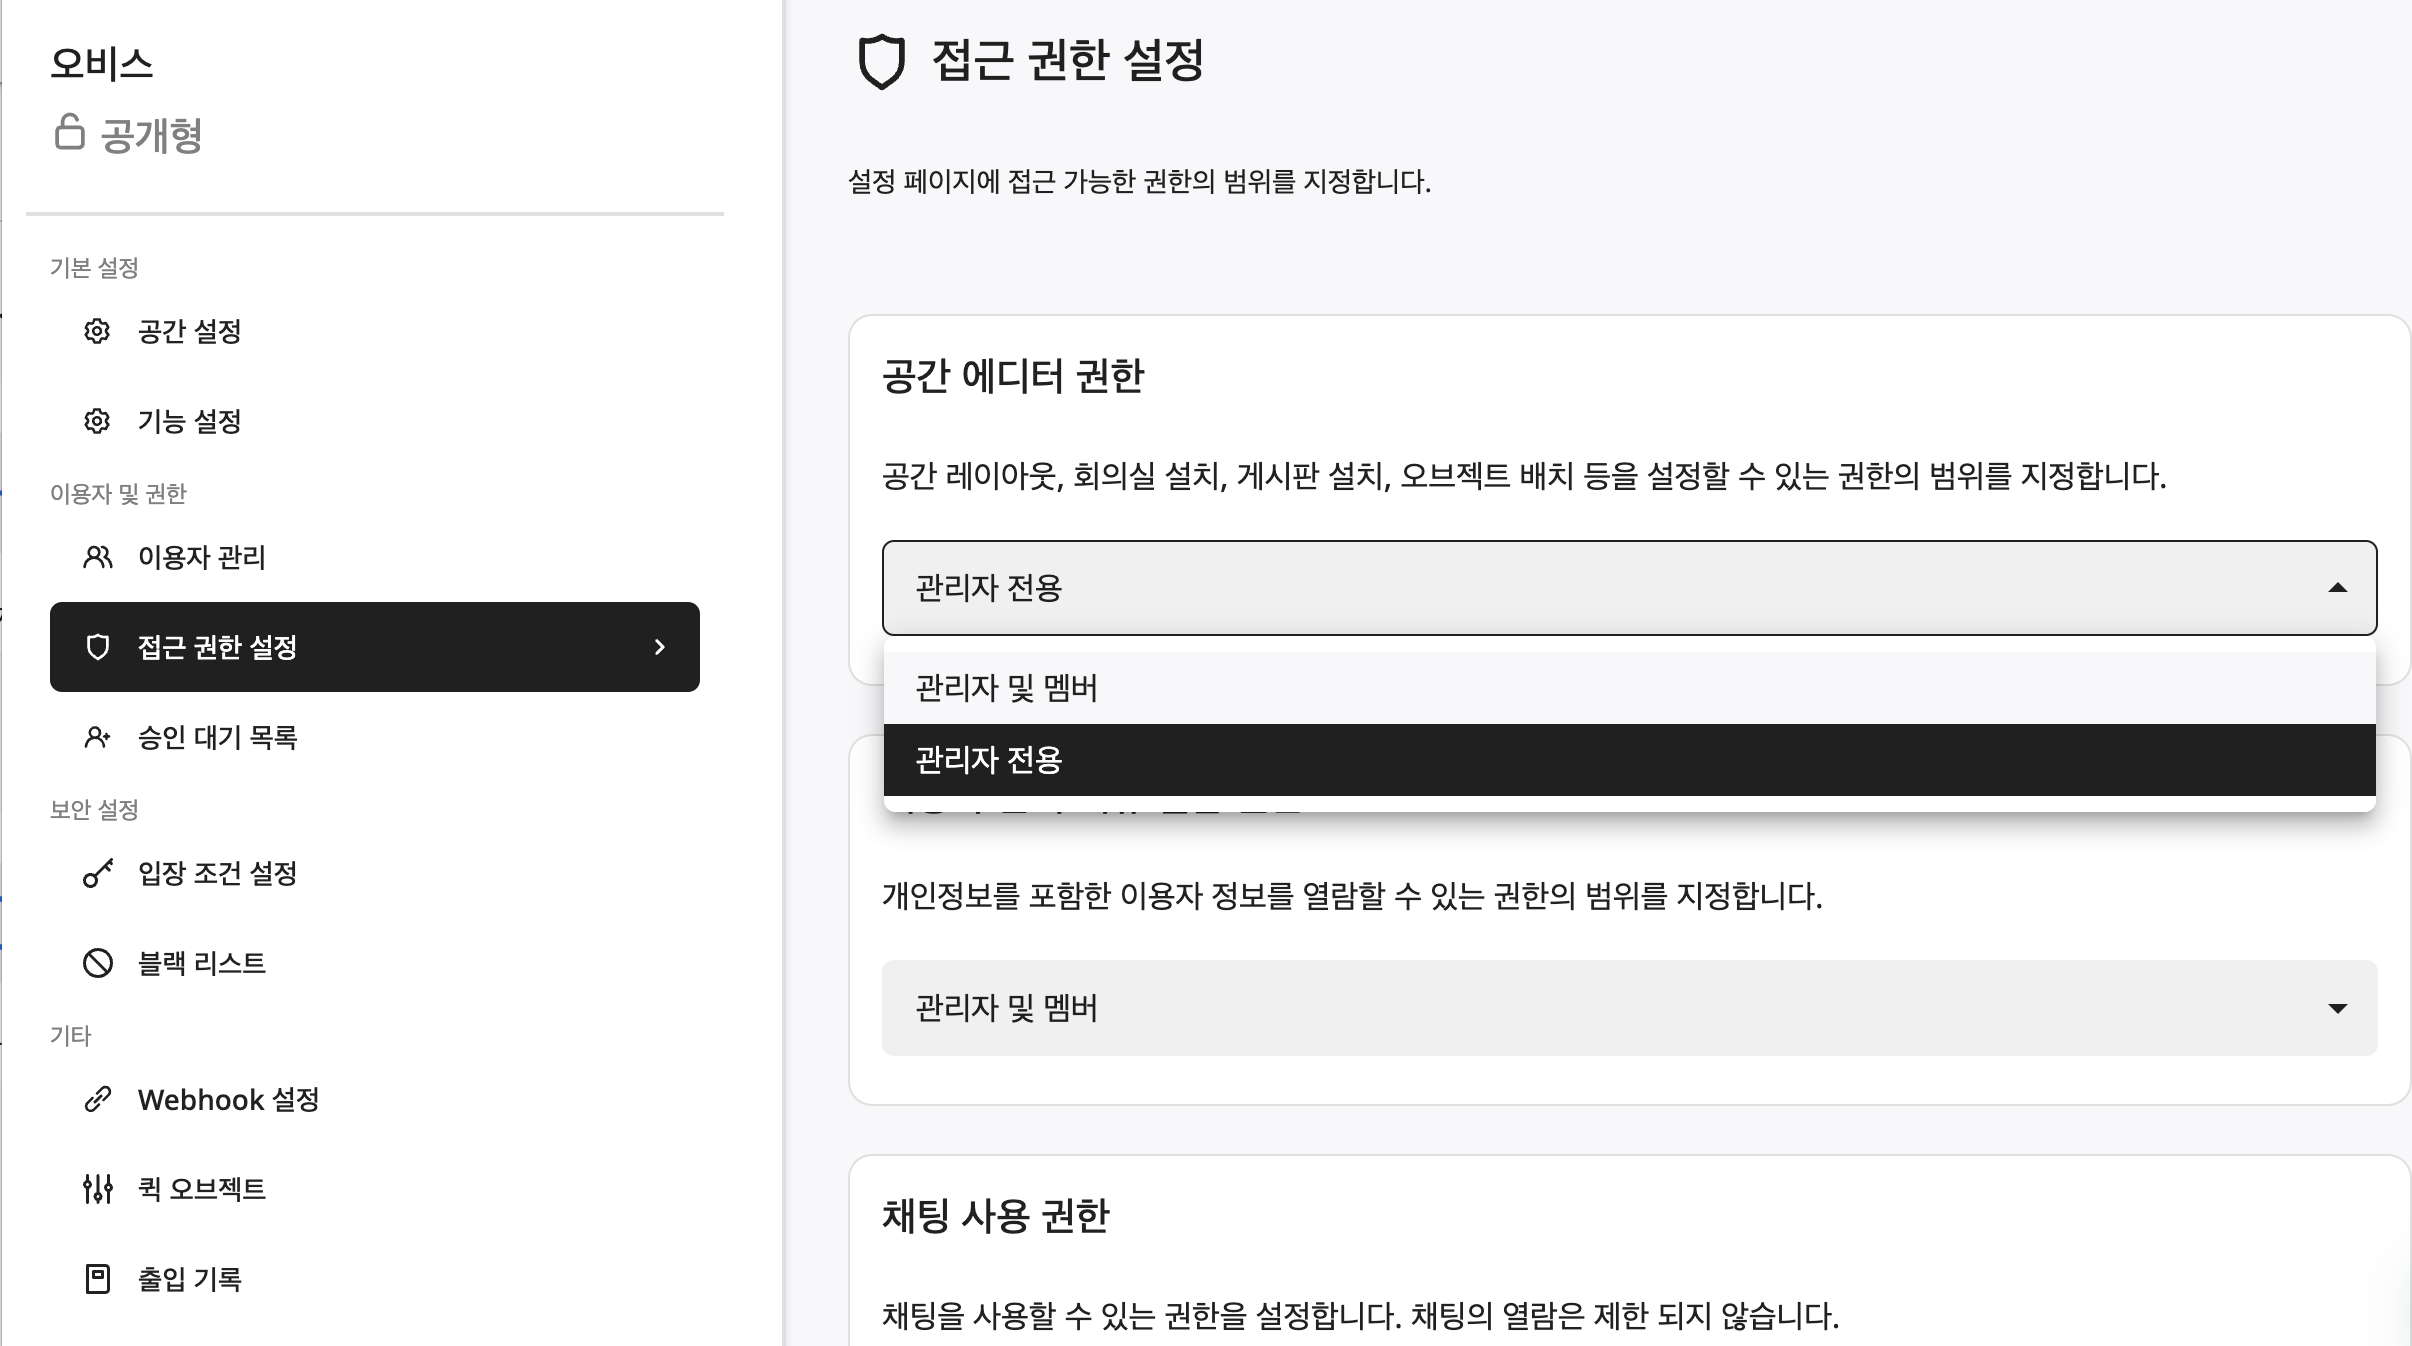
Task: Click the 오비스 space name
Action: [x=102, y=64]
